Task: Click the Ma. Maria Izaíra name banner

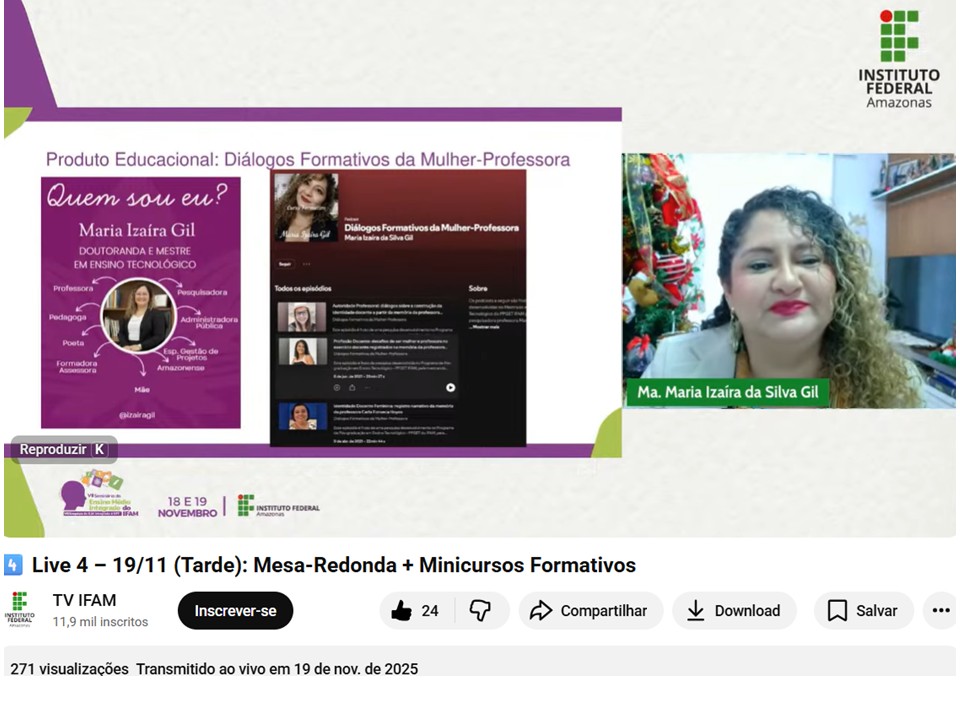Action: pos(728,392)
